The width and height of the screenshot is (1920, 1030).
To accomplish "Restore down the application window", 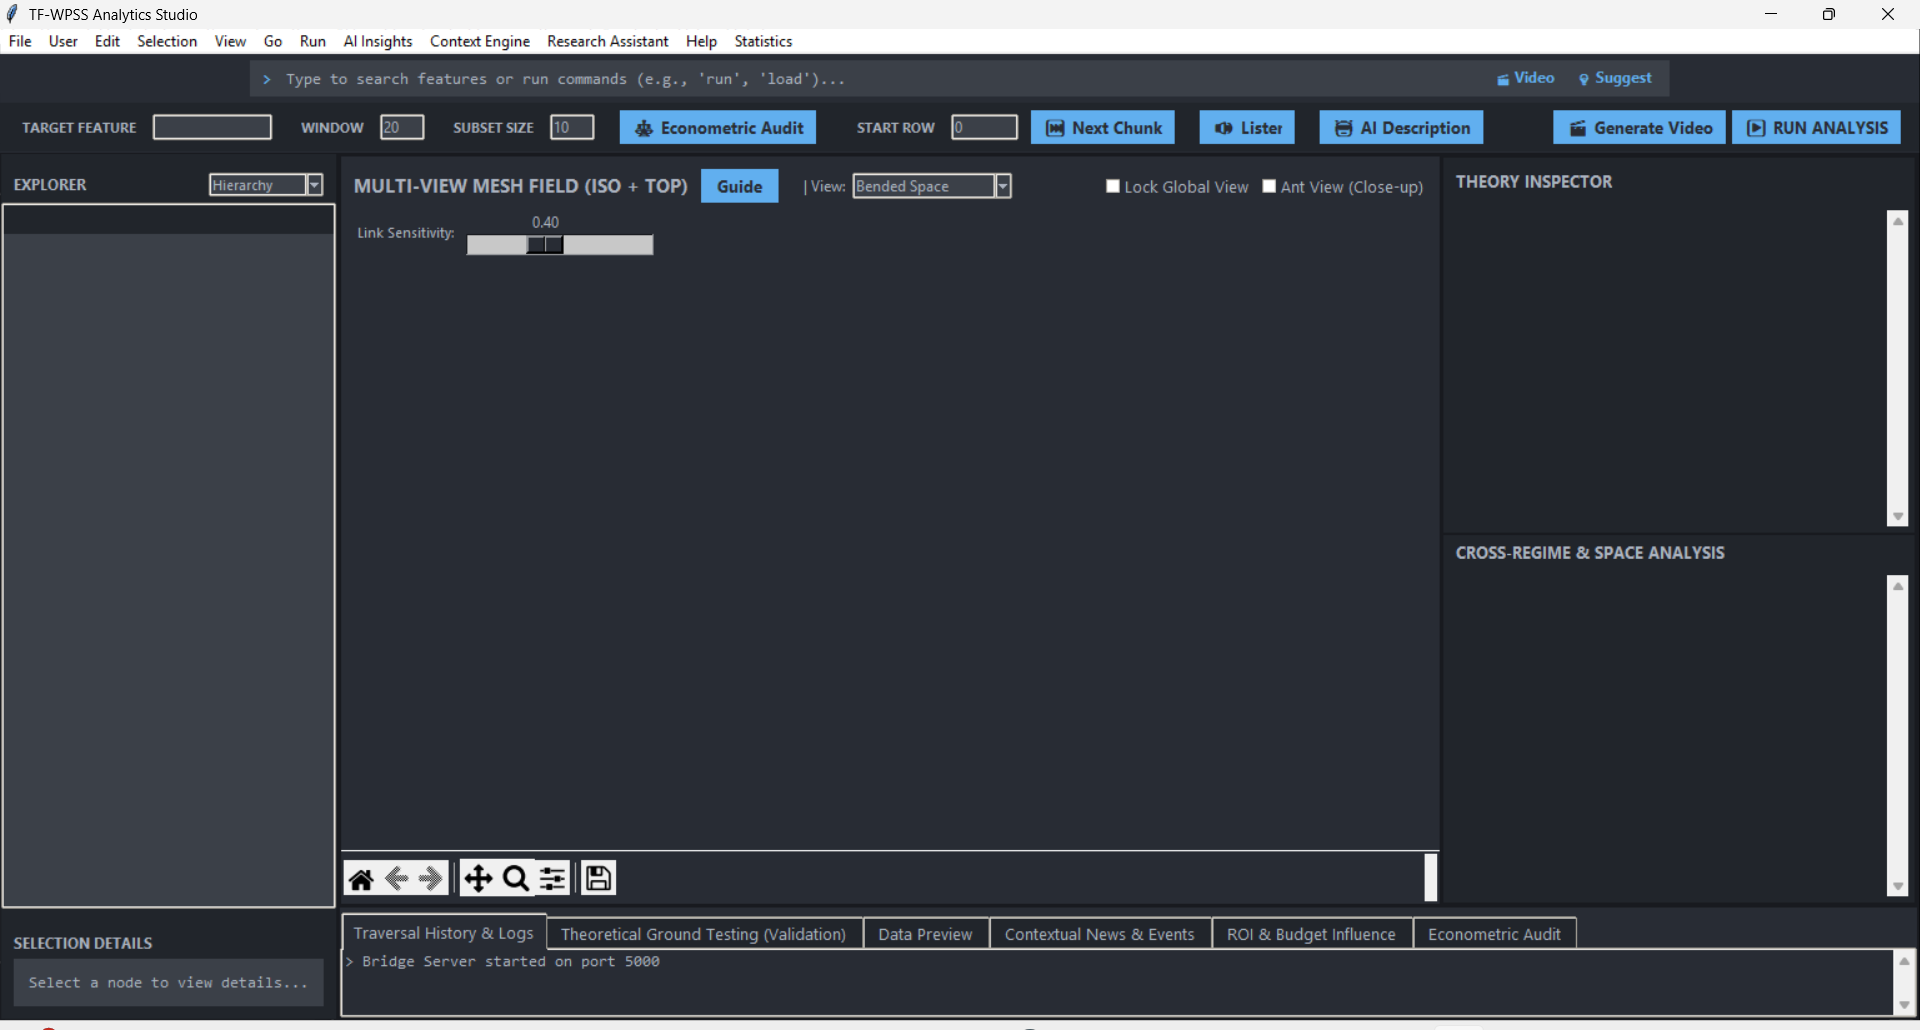I will pos(1829,14).
